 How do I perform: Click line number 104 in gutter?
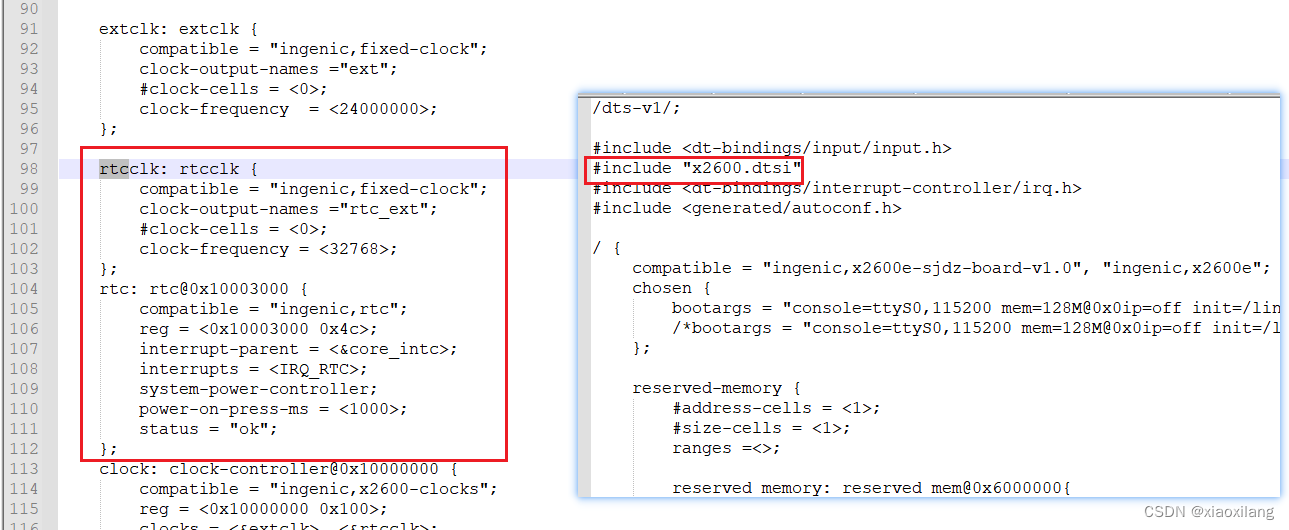click(x=24, y=289)
